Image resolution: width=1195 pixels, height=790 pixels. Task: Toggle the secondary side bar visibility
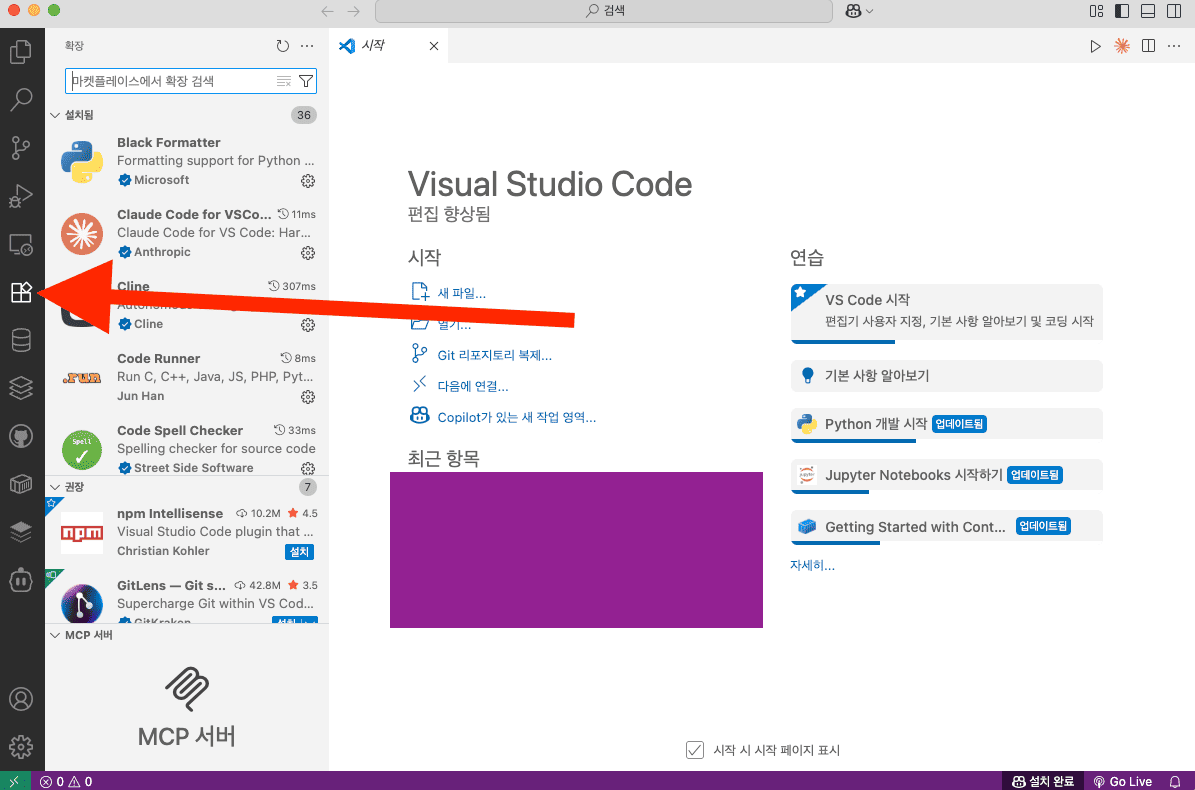[x=1174, y=11]
